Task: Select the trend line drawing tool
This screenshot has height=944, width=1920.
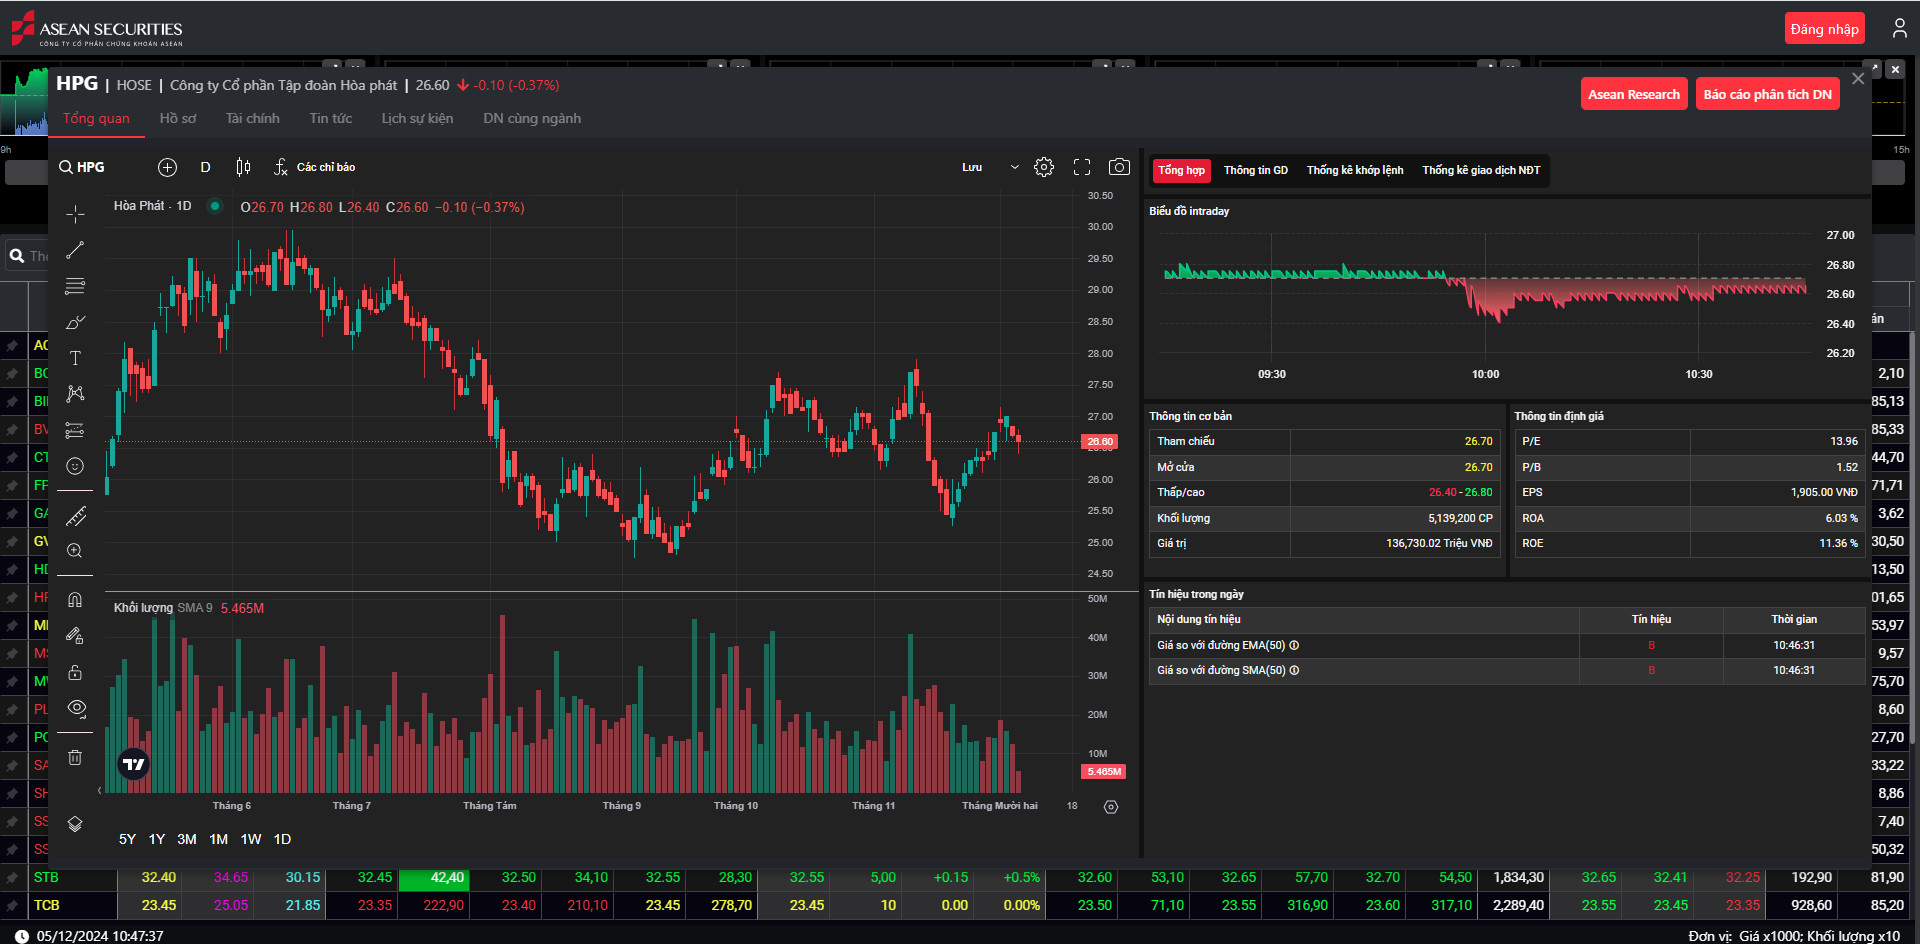Action: 75,250
